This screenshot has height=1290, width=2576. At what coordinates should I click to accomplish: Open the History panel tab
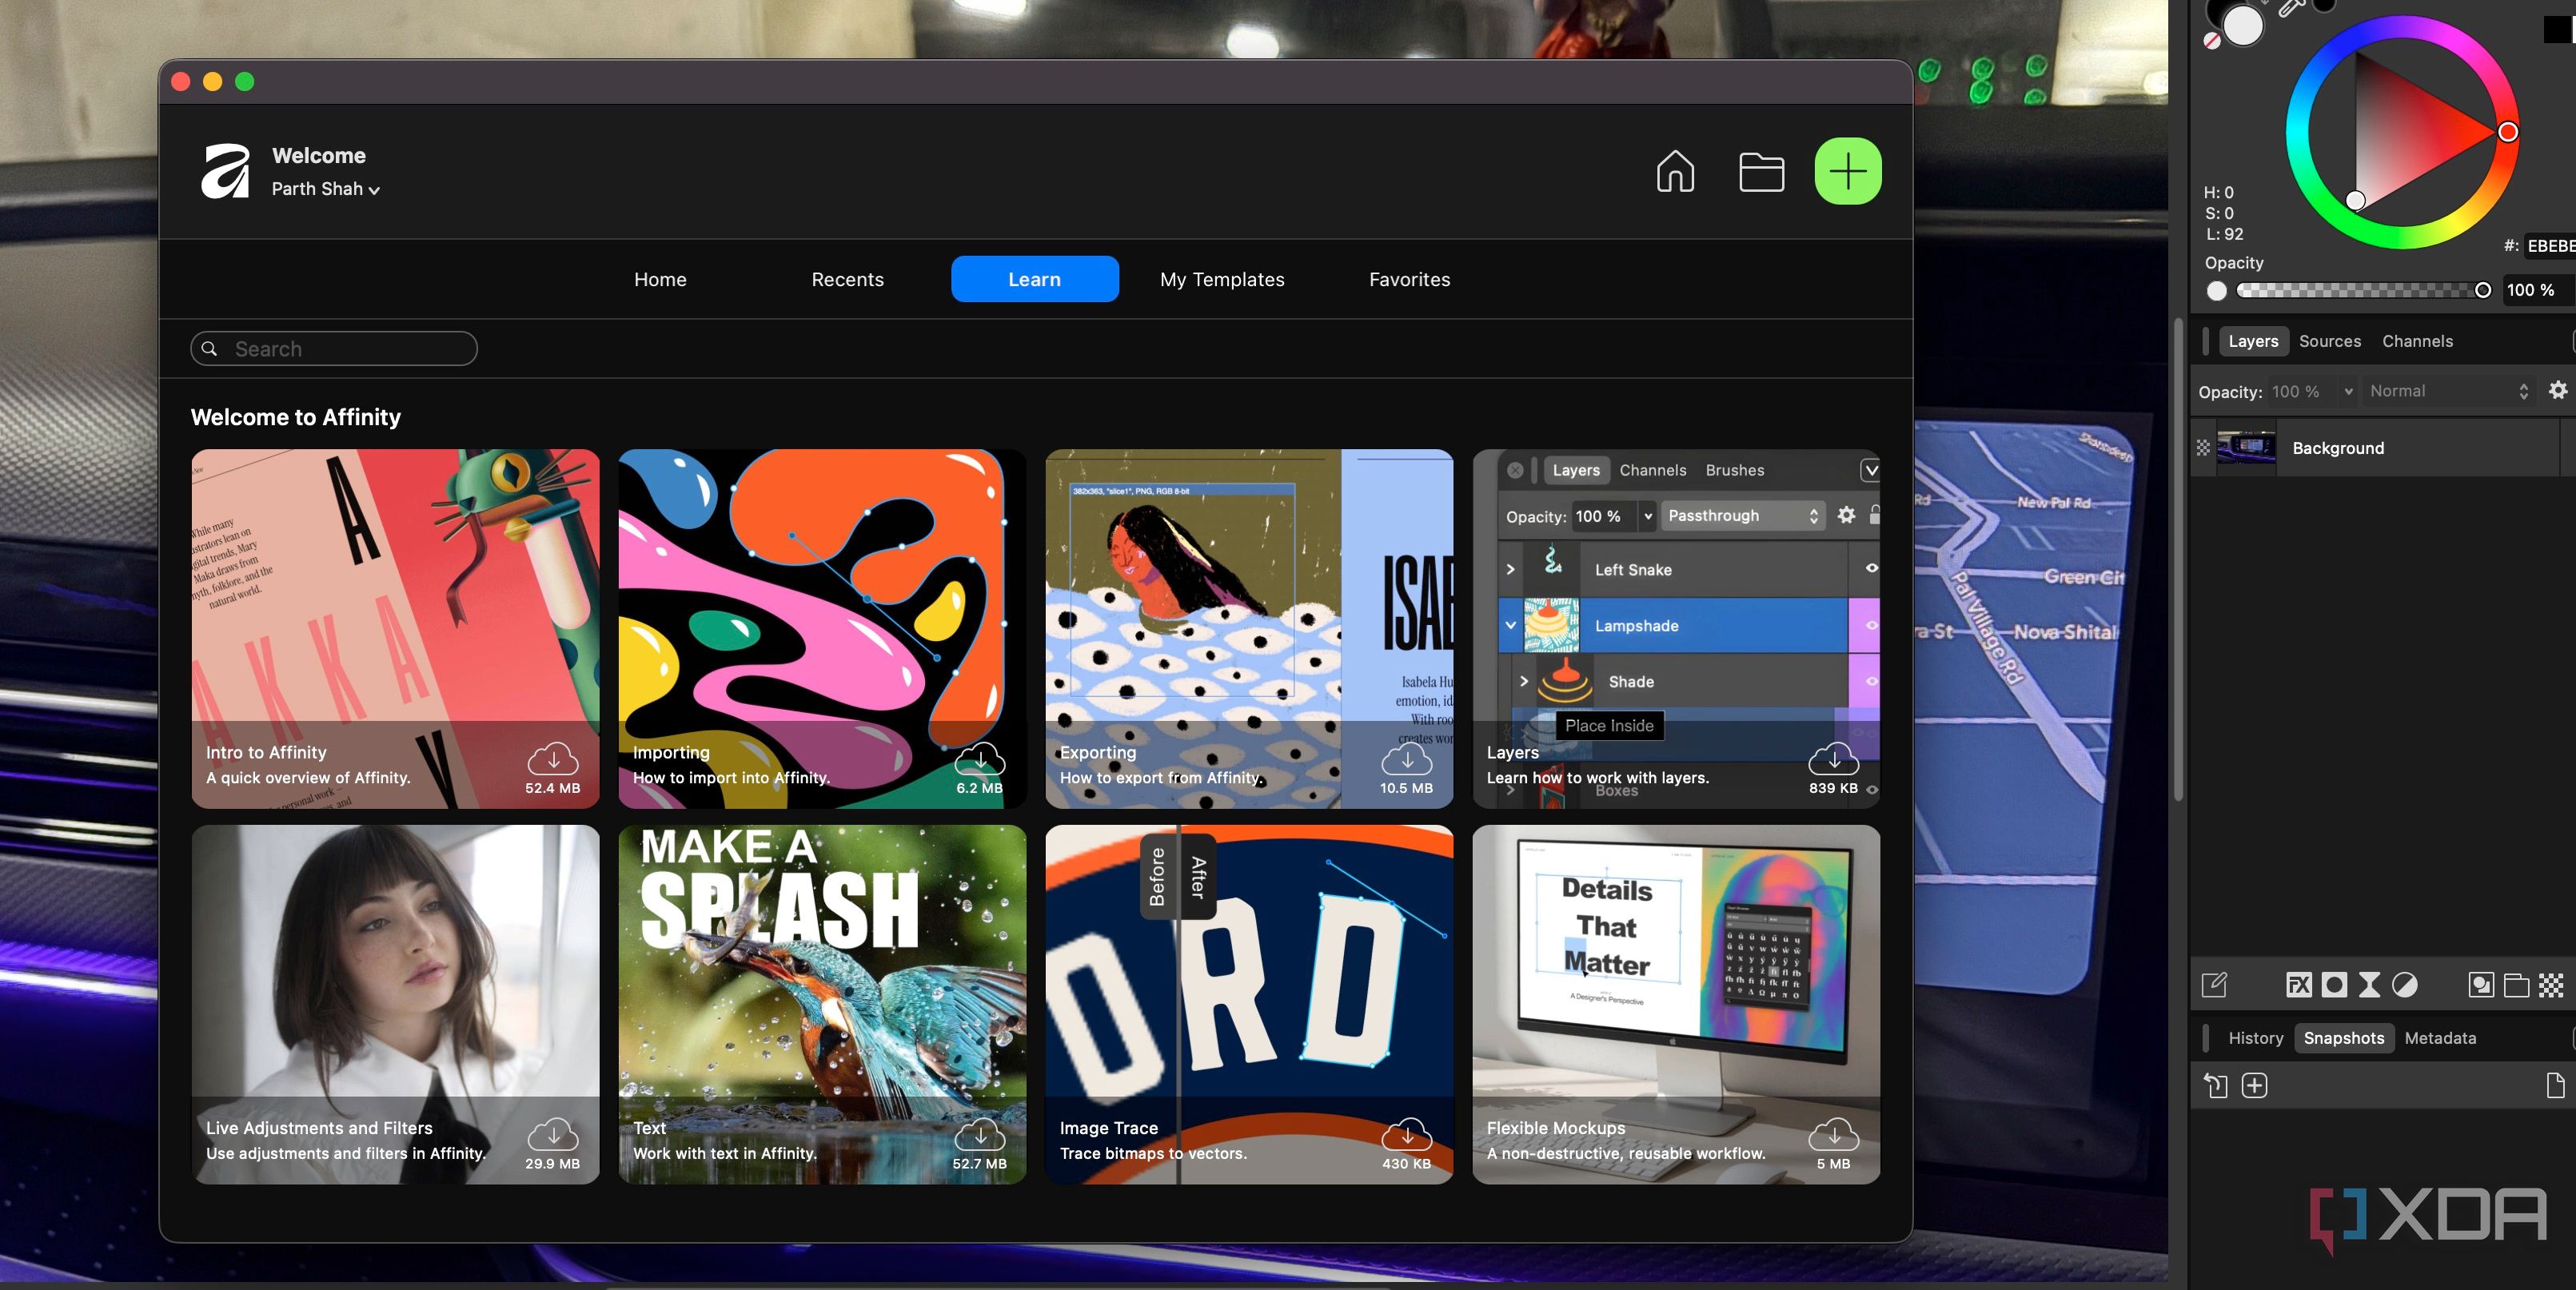pos(2255,1038)
